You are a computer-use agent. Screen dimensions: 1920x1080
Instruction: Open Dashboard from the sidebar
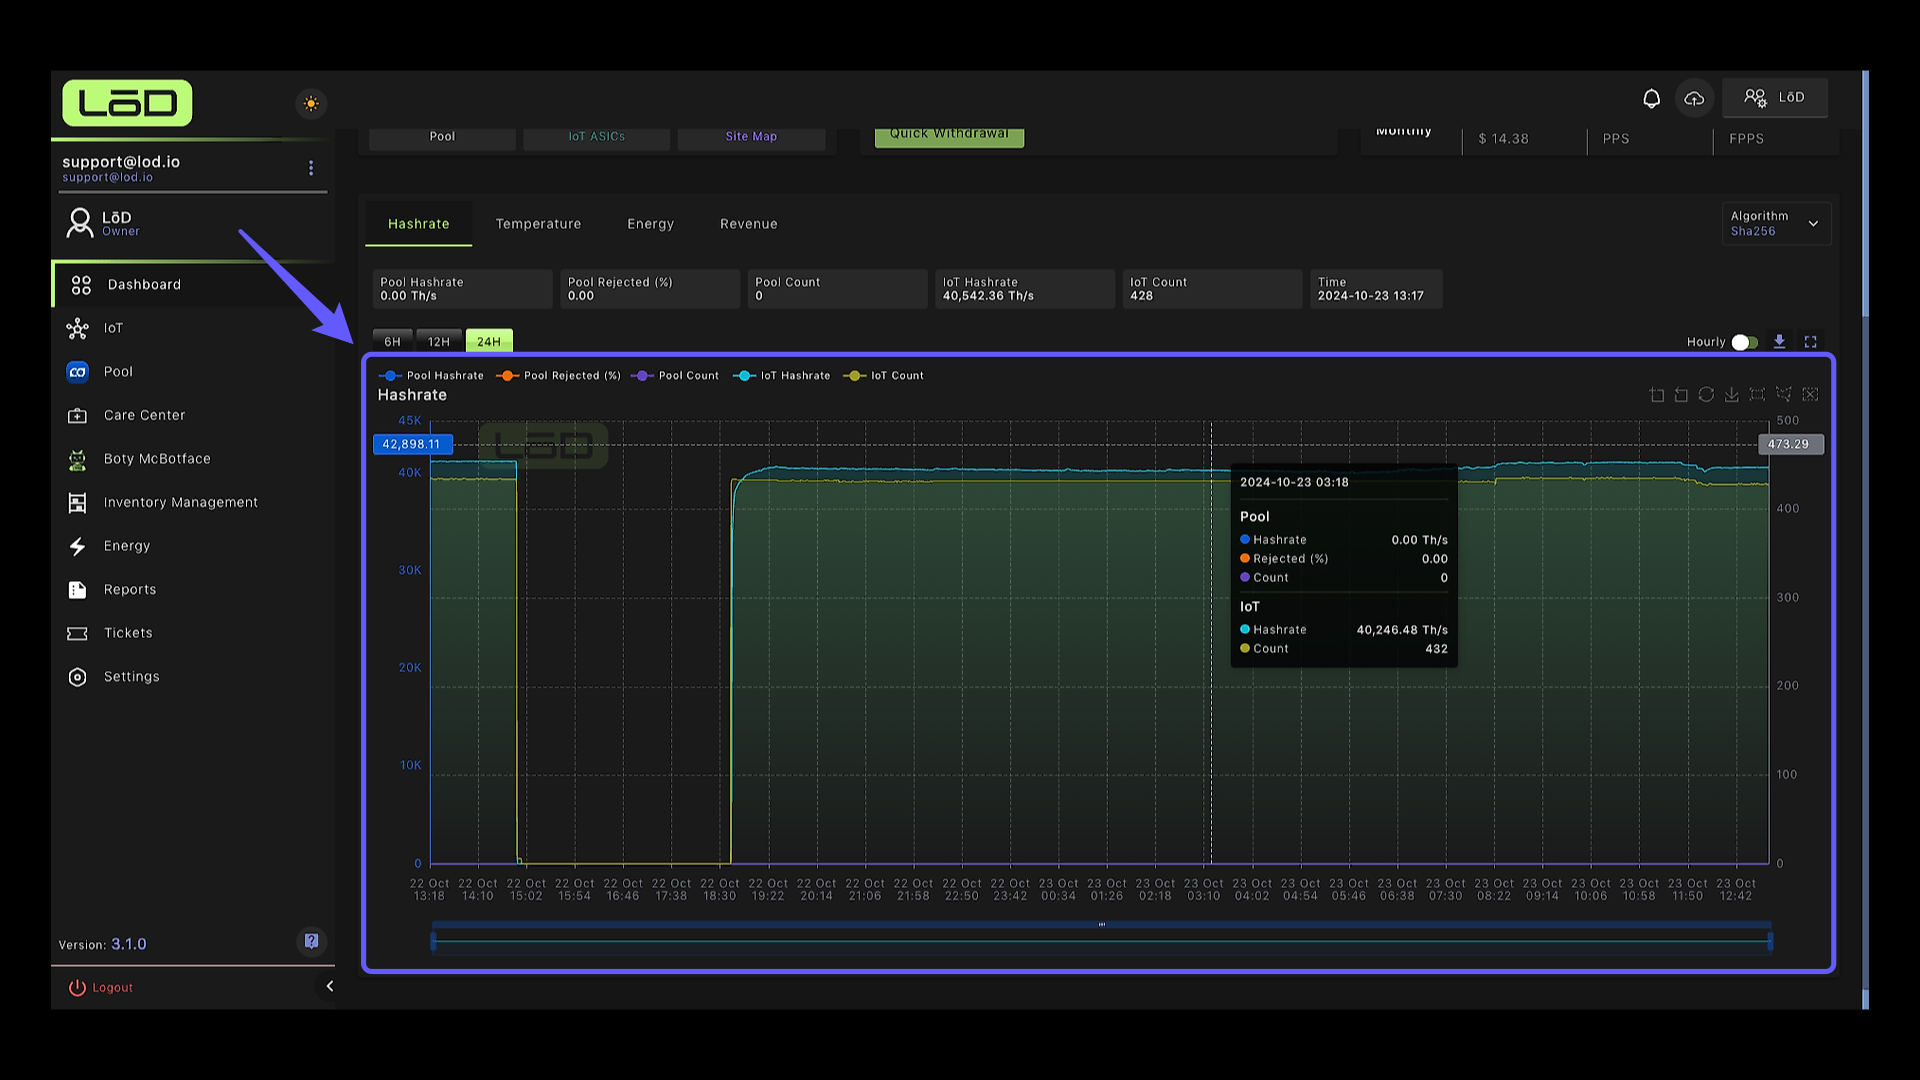193,285
